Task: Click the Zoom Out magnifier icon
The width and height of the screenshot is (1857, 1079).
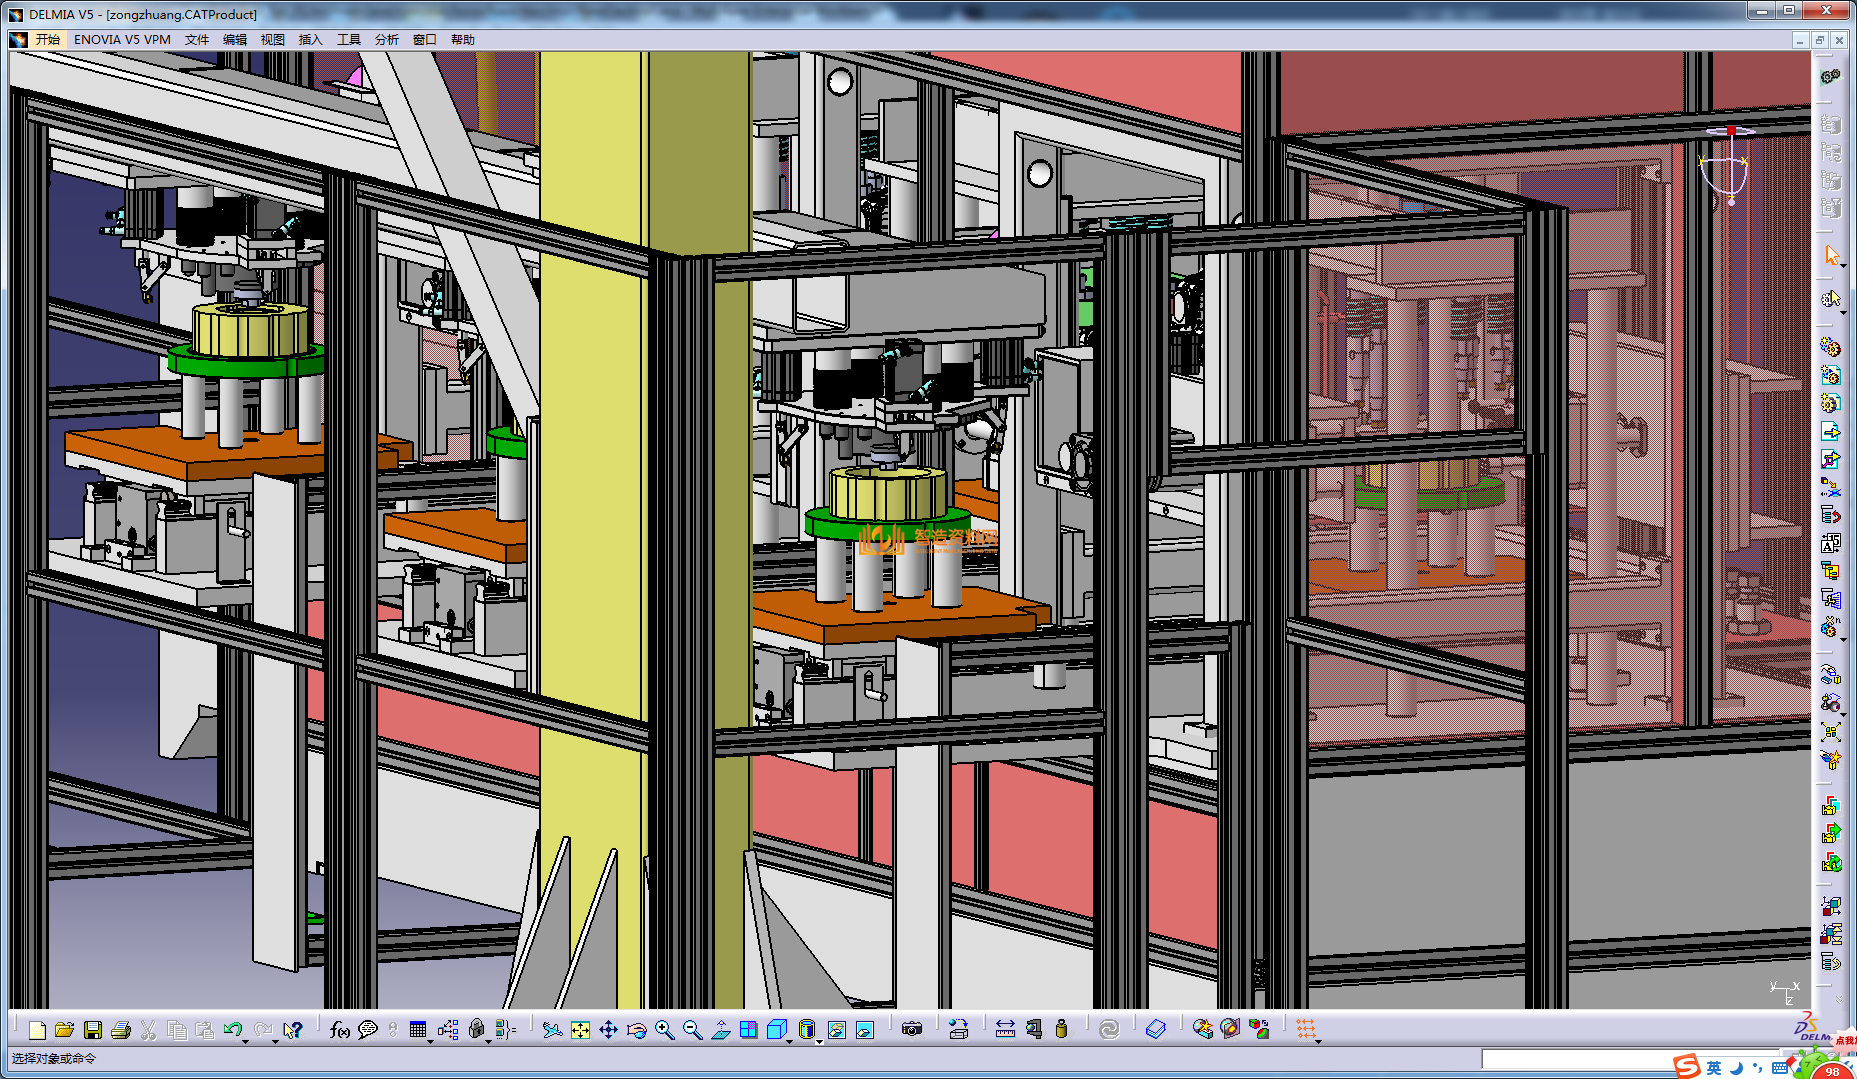Action: point(692,1030)
